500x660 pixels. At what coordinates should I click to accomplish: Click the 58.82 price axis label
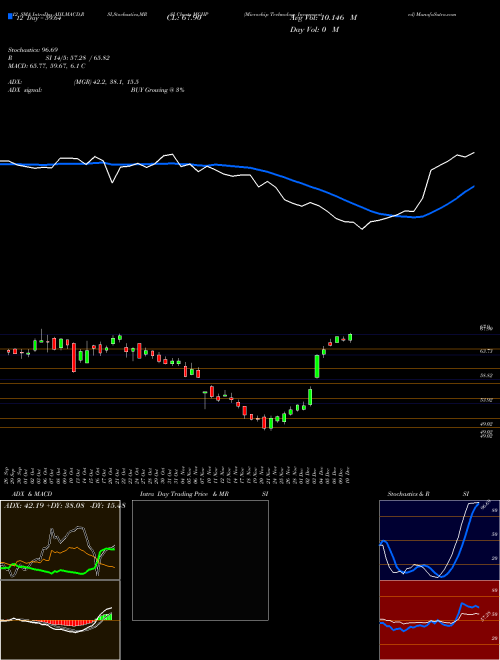coord(486,375)
